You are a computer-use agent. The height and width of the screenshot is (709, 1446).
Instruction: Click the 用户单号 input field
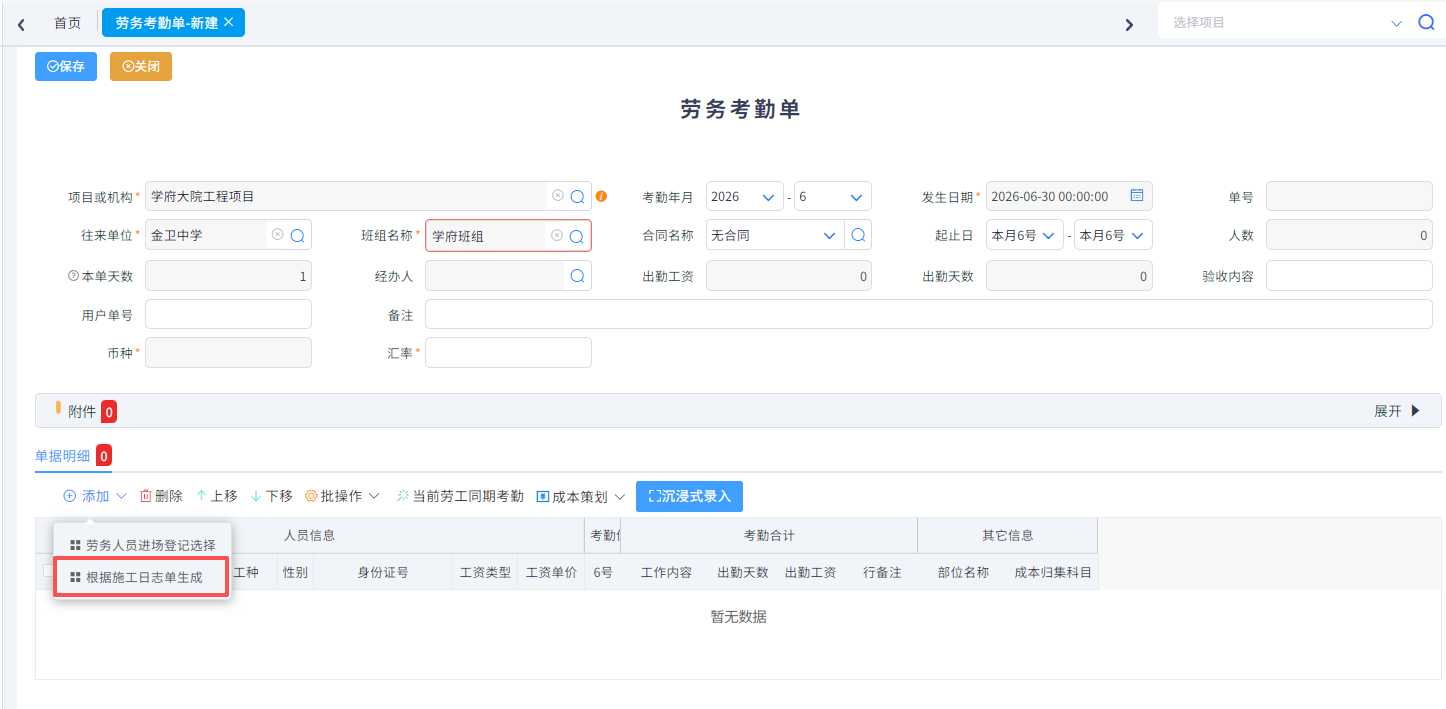pos(228,314)
